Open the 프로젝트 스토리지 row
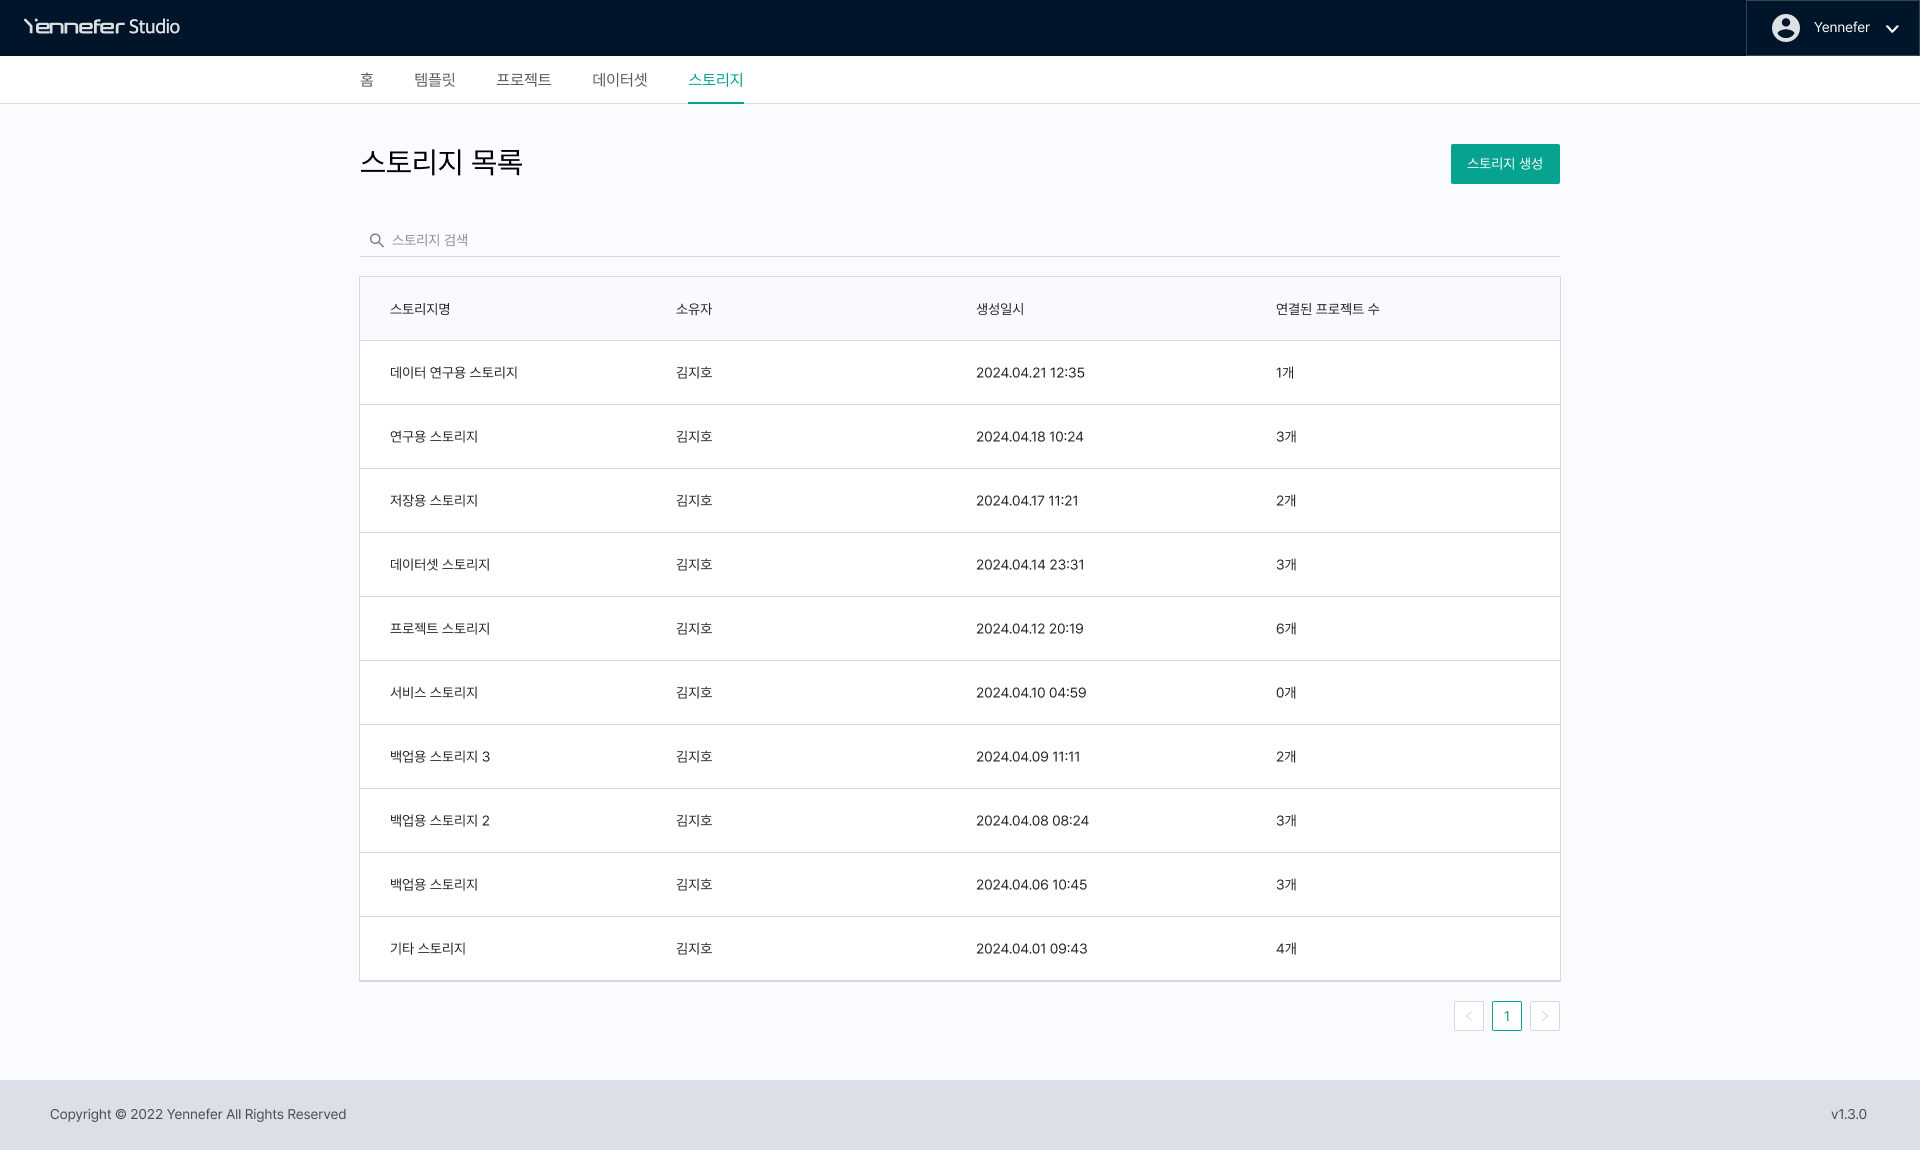 [x=439, y=629]
